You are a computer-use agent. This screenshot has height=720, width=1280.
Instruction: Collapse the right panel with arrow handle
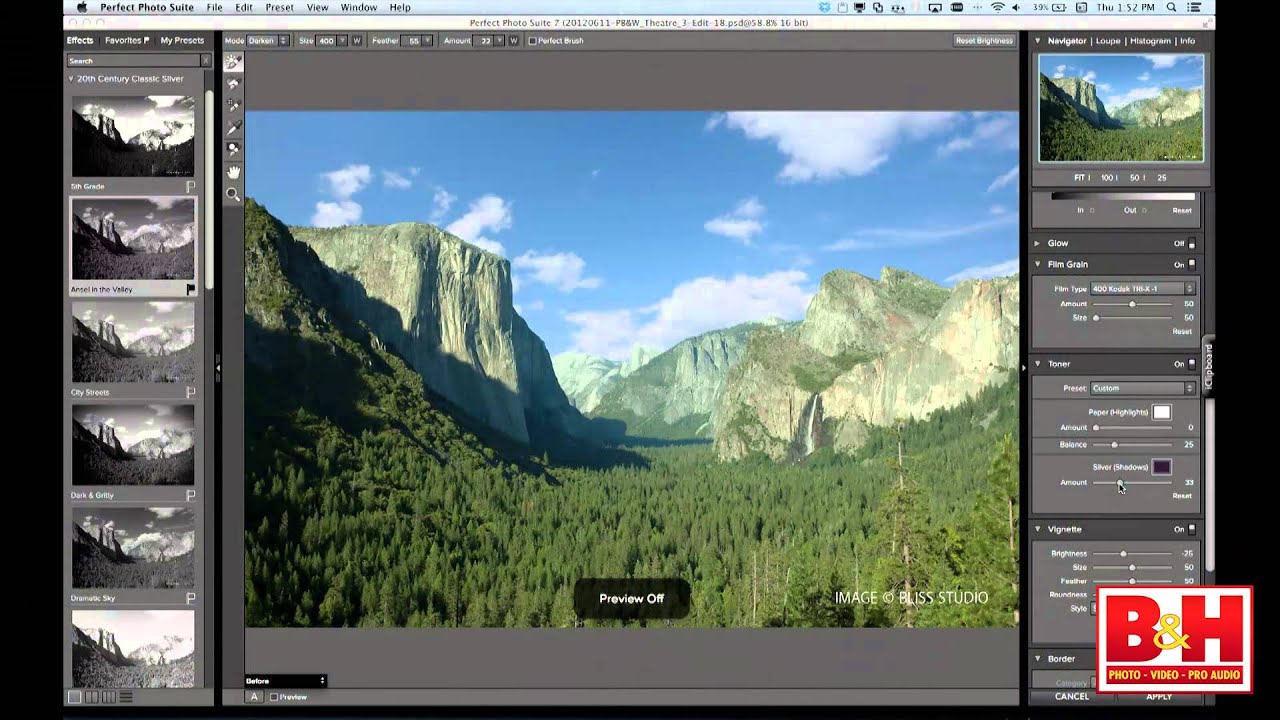pyautogui.click(x=1023, y=368)
